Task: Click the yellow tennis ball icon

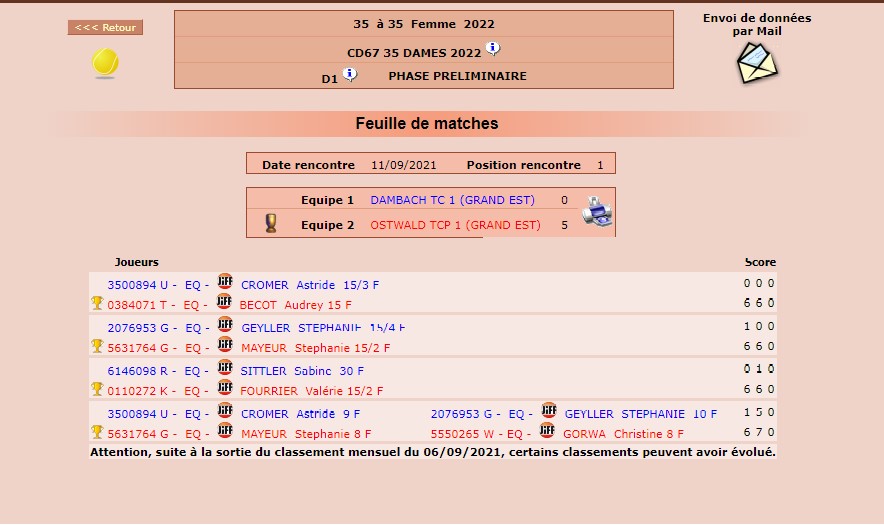Action: point(105,63)
